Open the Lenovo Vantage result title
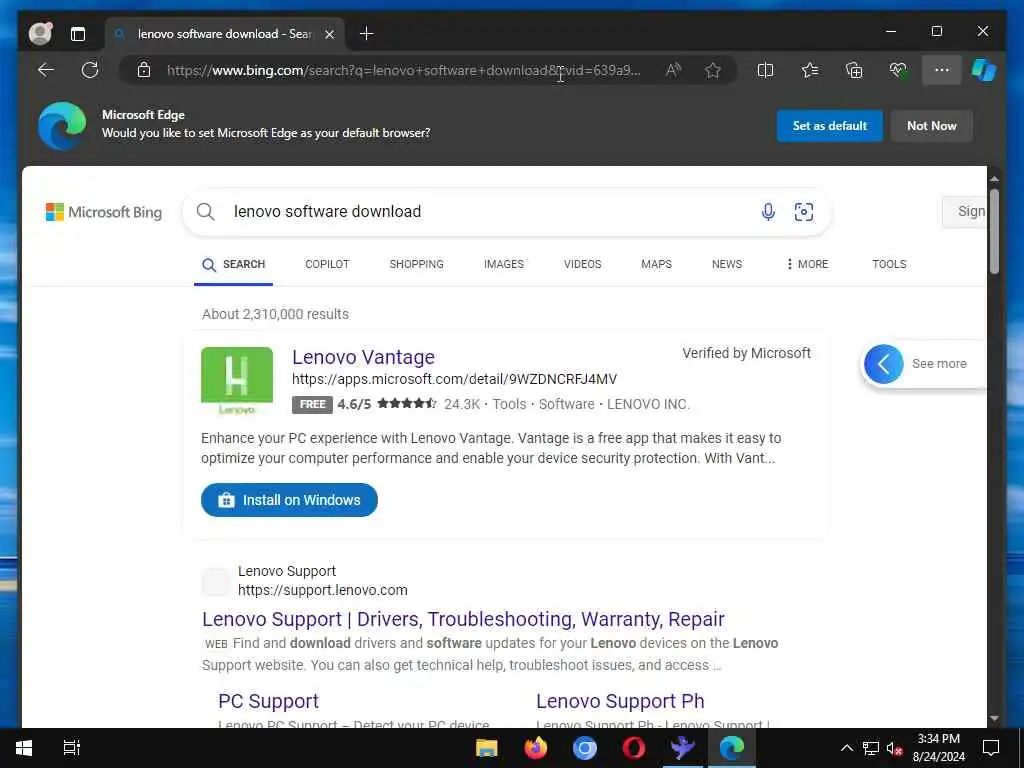 363,357
